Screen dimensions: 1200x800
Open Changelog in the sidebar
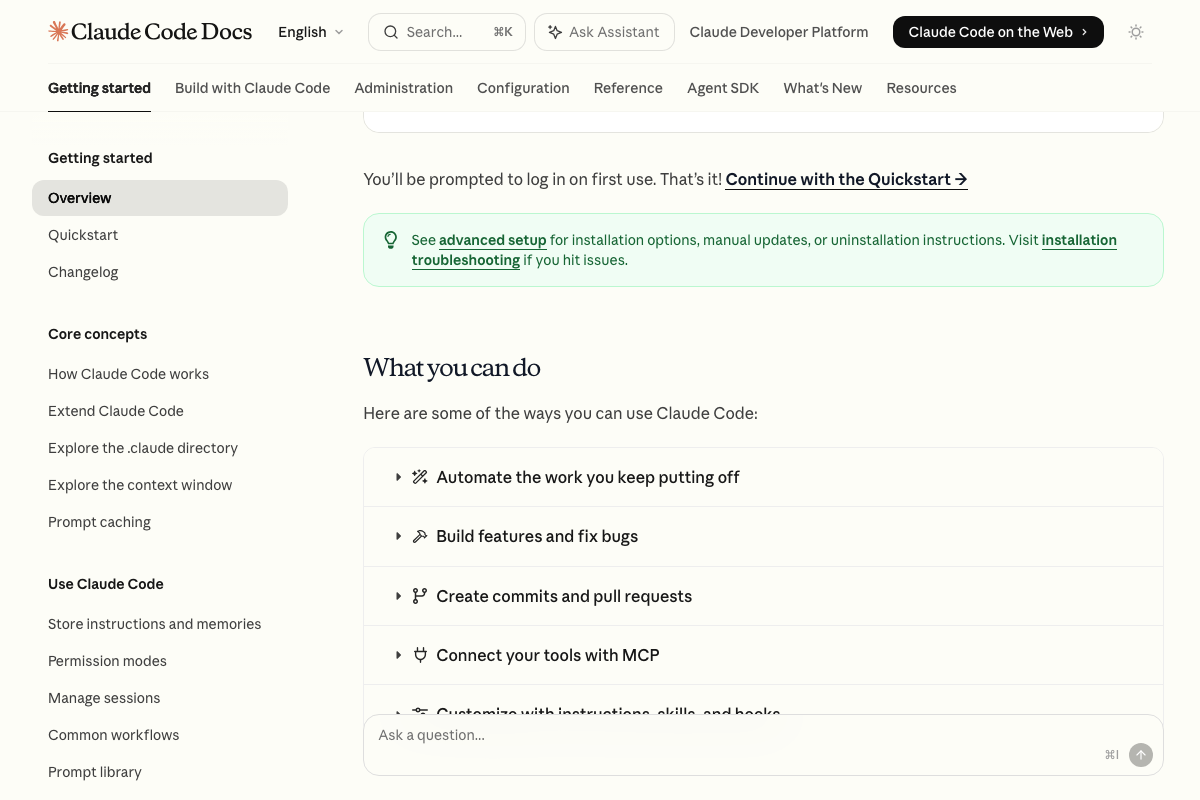click(x=83, y=272)
